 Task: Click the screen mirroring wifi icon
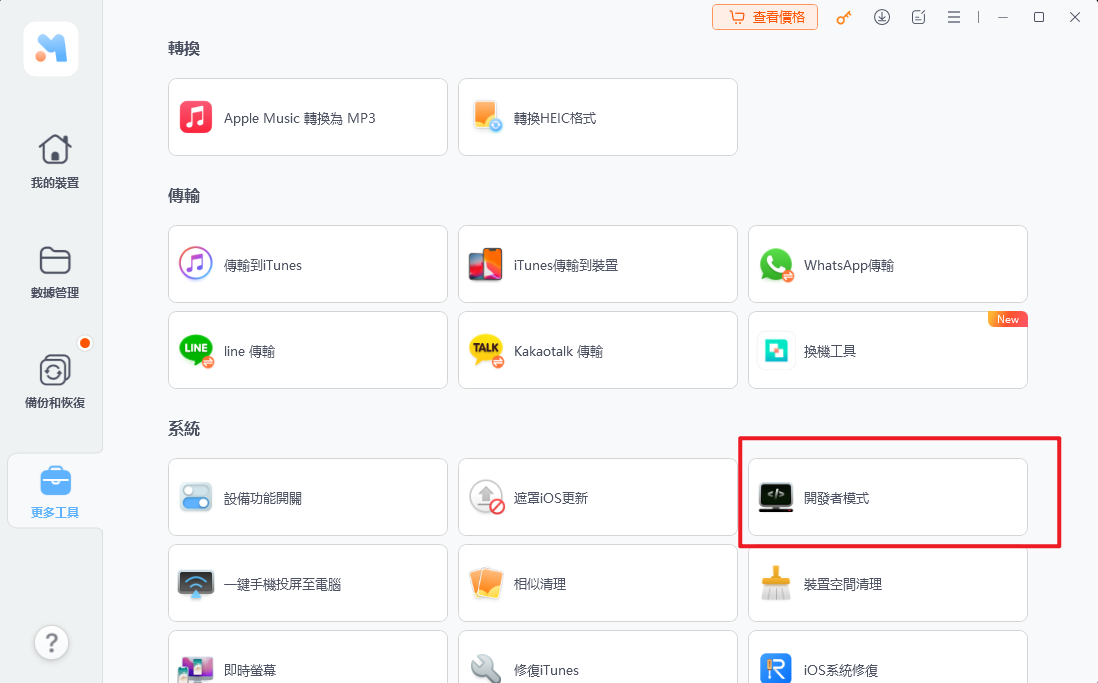coord(196,584)
